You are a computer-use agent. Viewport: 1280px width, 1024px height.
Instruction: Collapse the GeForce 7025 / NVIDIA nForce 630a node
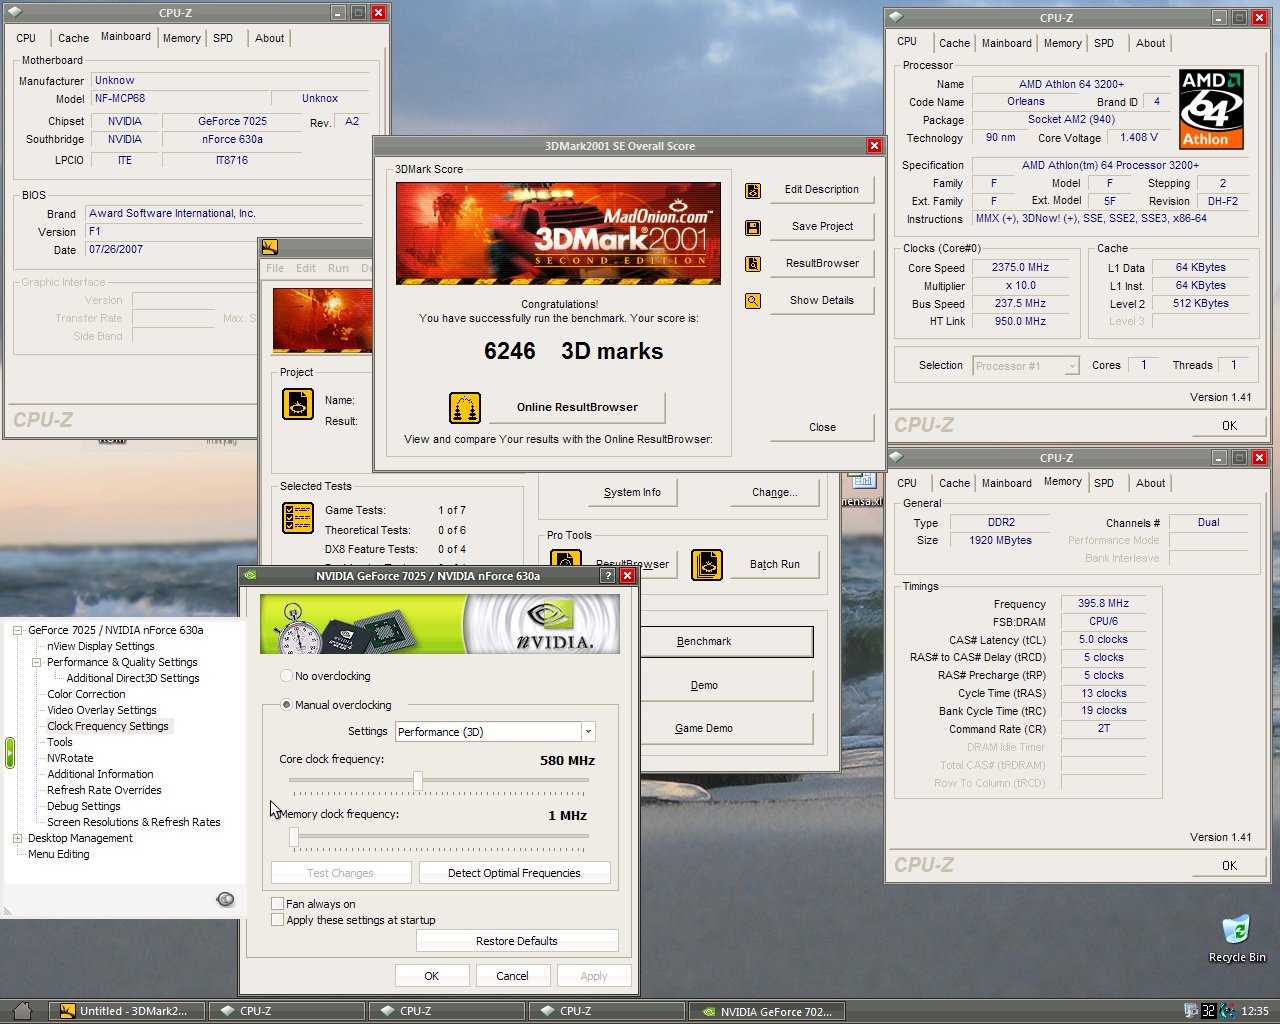17,630
